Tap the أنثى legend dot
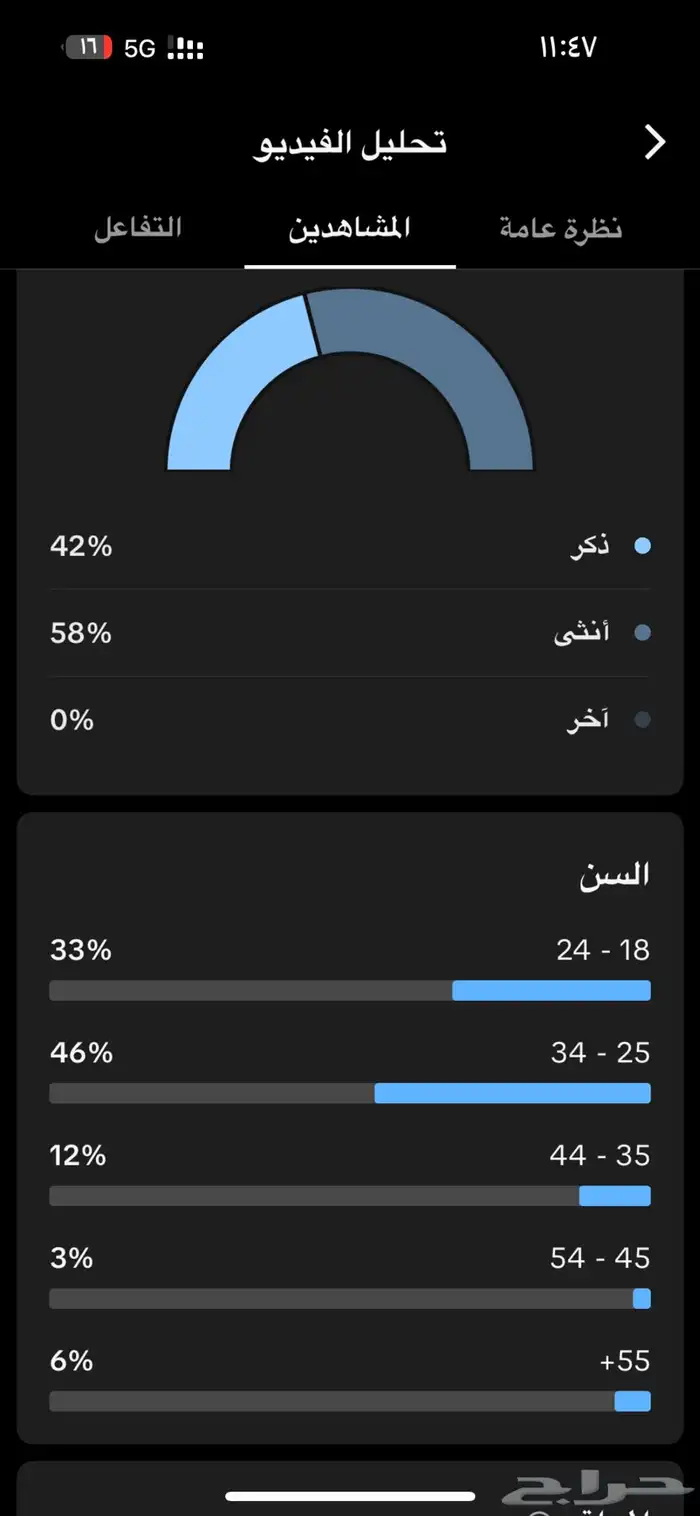The image size is (700, 1516). click(x=642, y=633)
